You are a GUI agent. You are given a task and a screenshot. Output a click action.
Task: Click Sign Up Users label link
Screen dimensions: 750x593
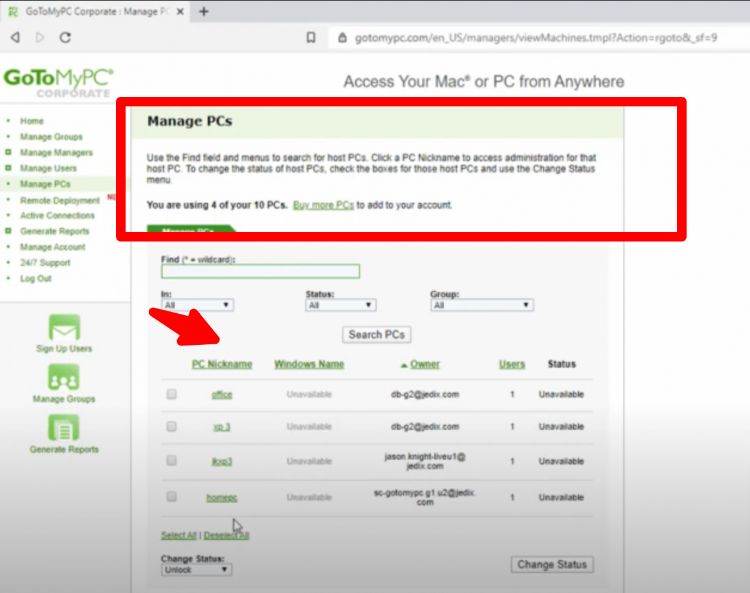[64, 349]
